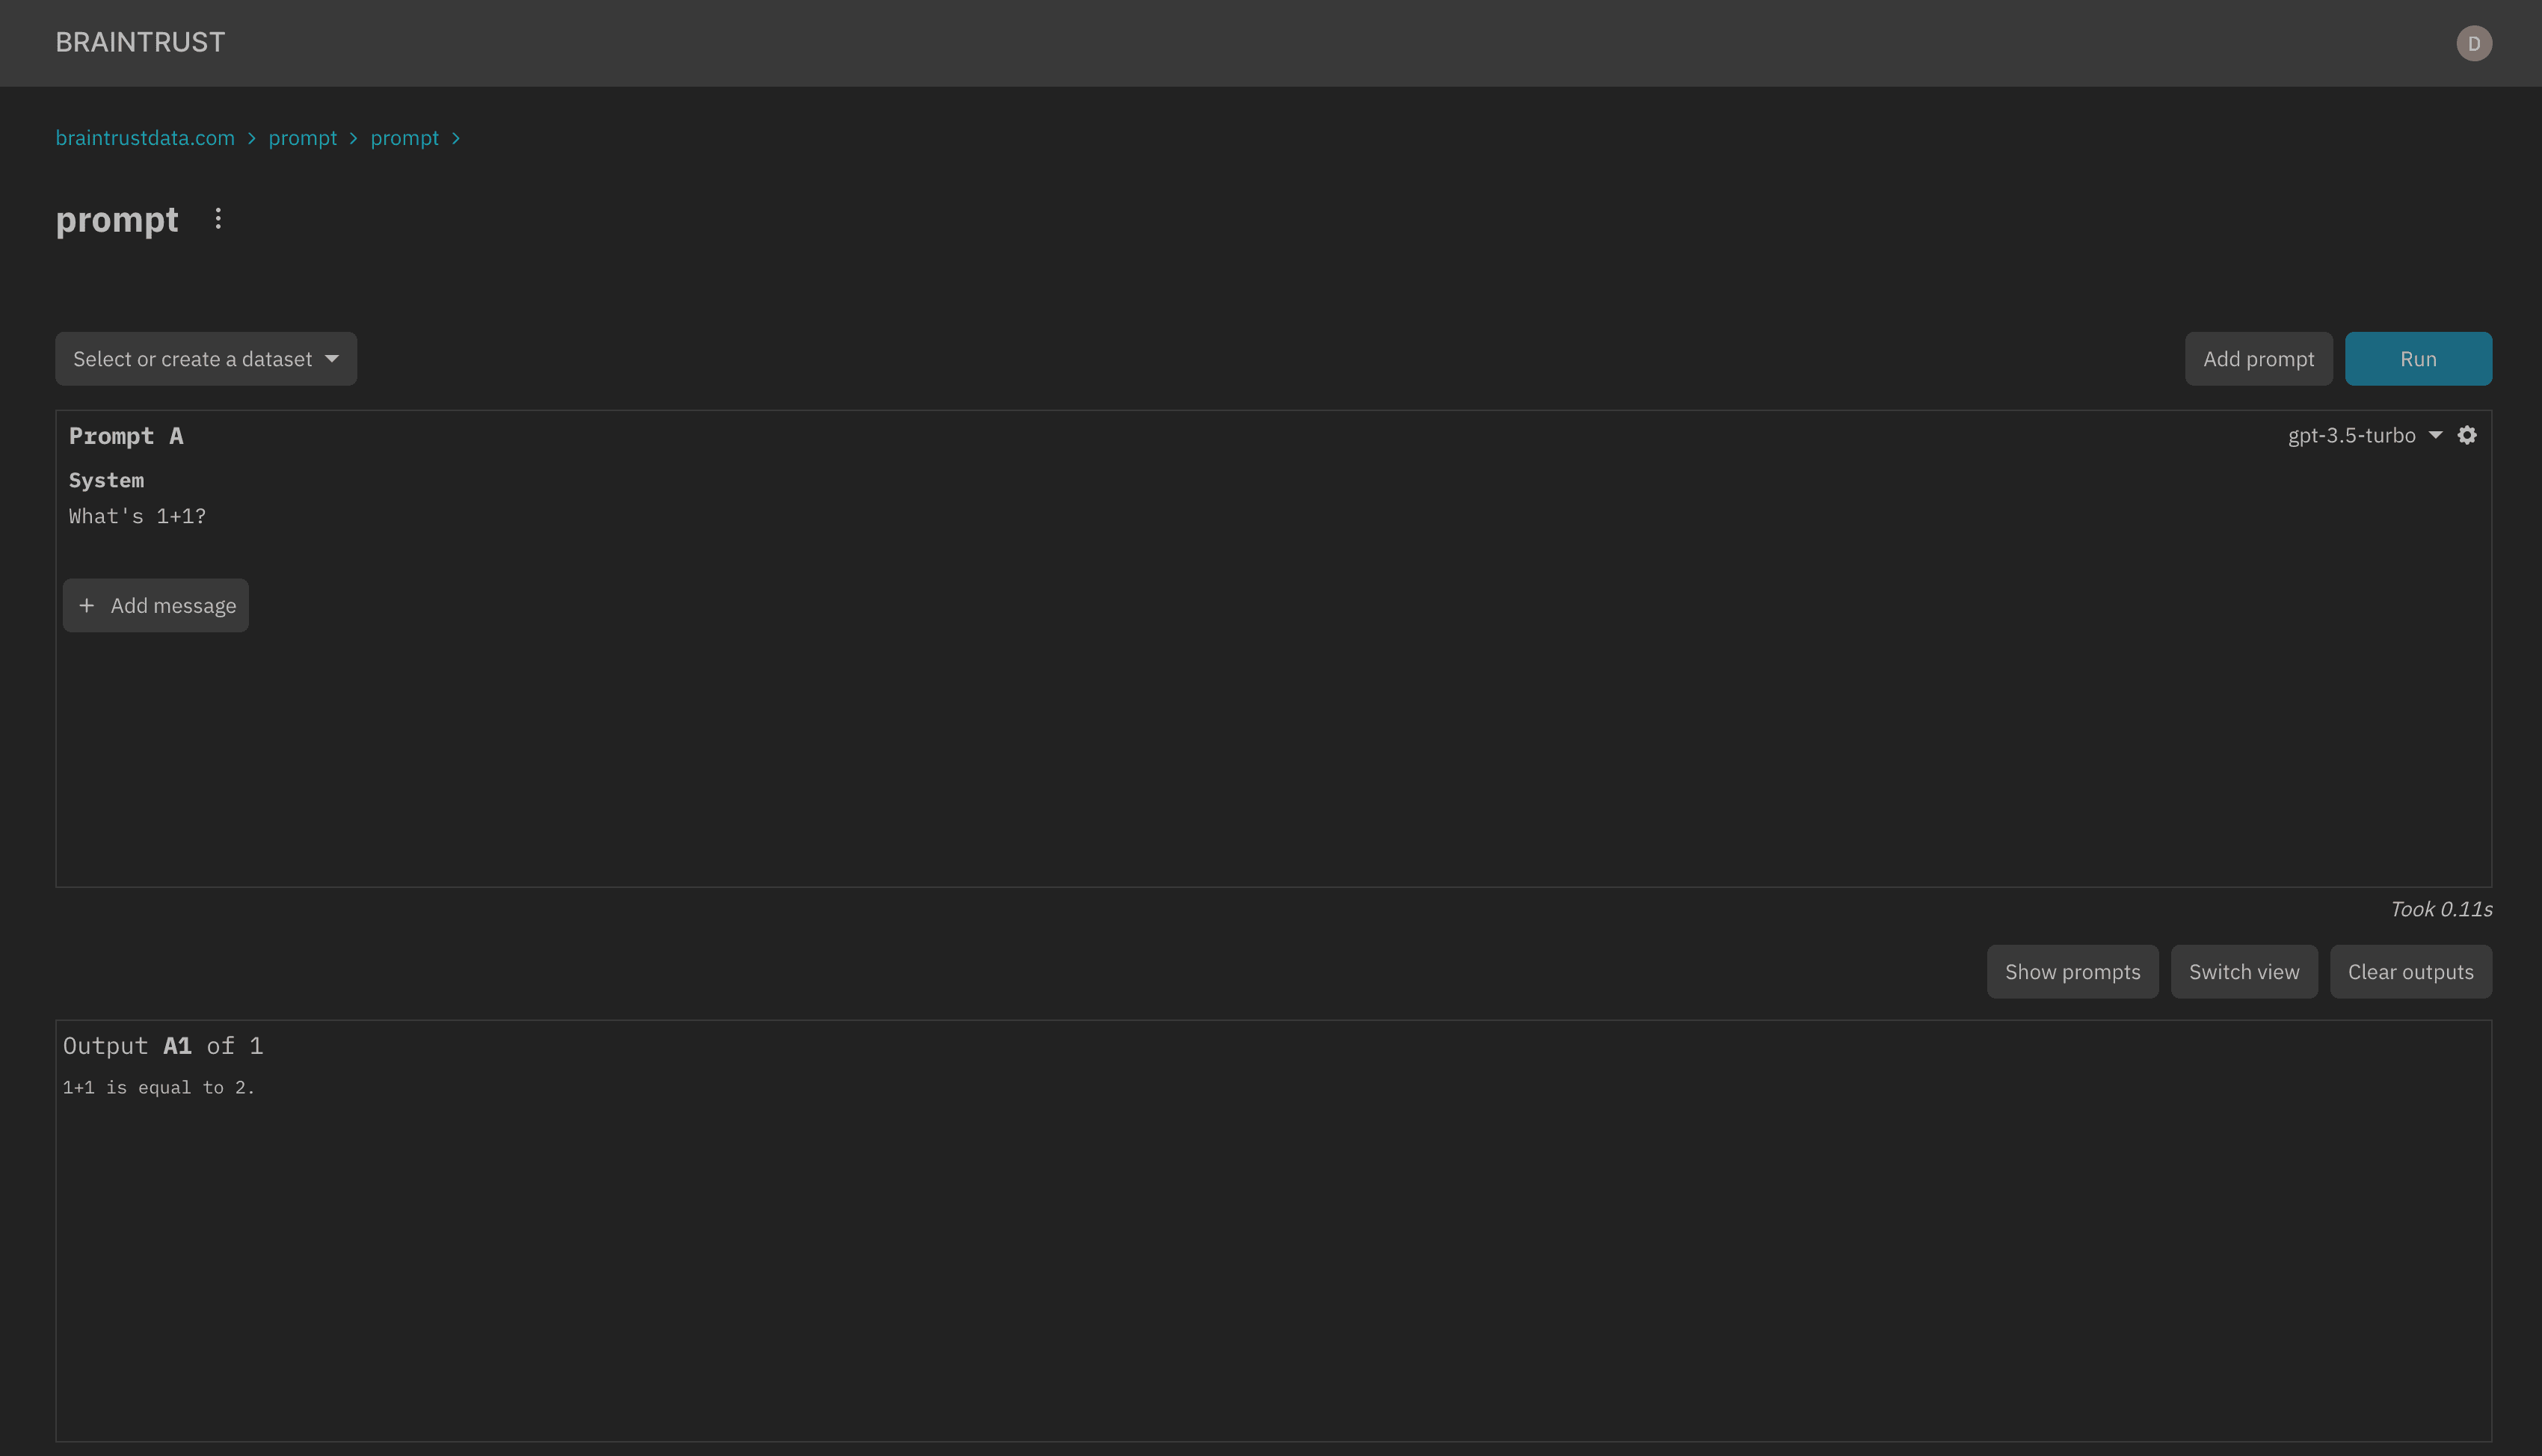Click the Prompt A heading
This screenshot has width=2542, height=1456.
point(126,436)
